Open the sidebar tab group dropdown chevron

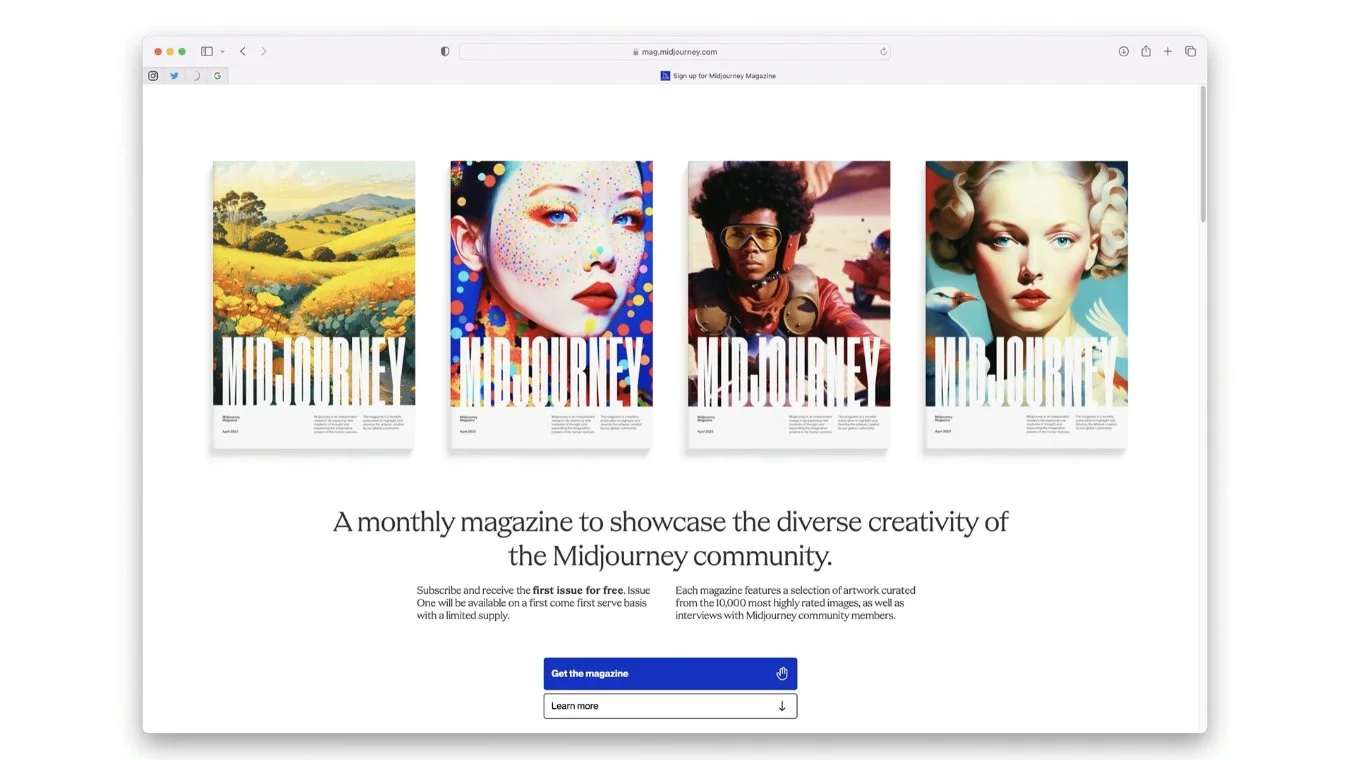222,52
